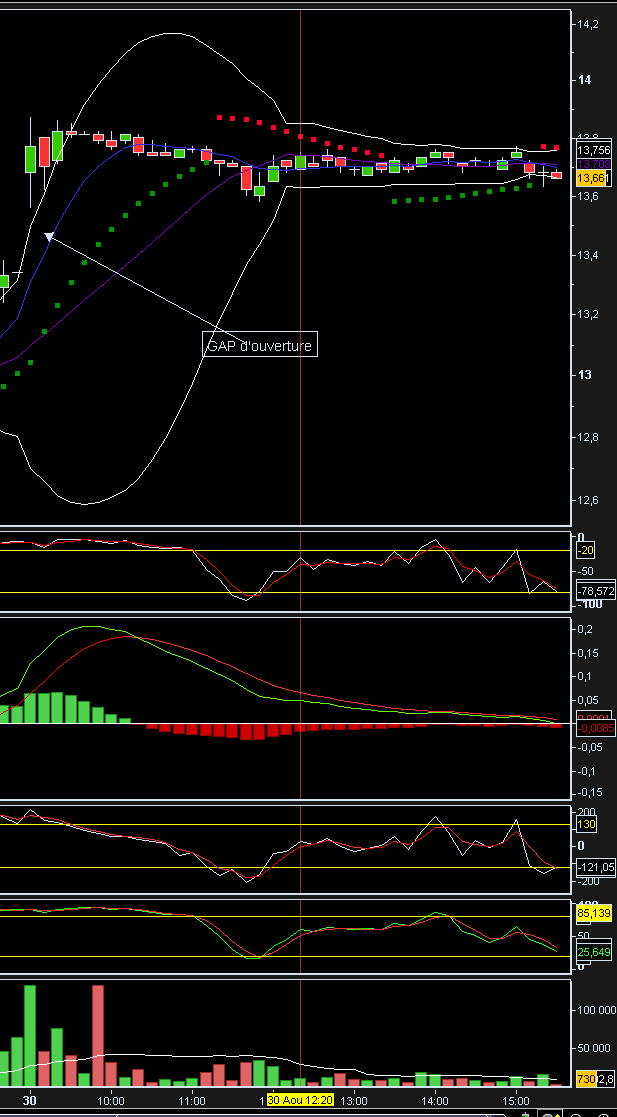
Task: Click the -78,572 oscillator value label
Action: (595, 591)
